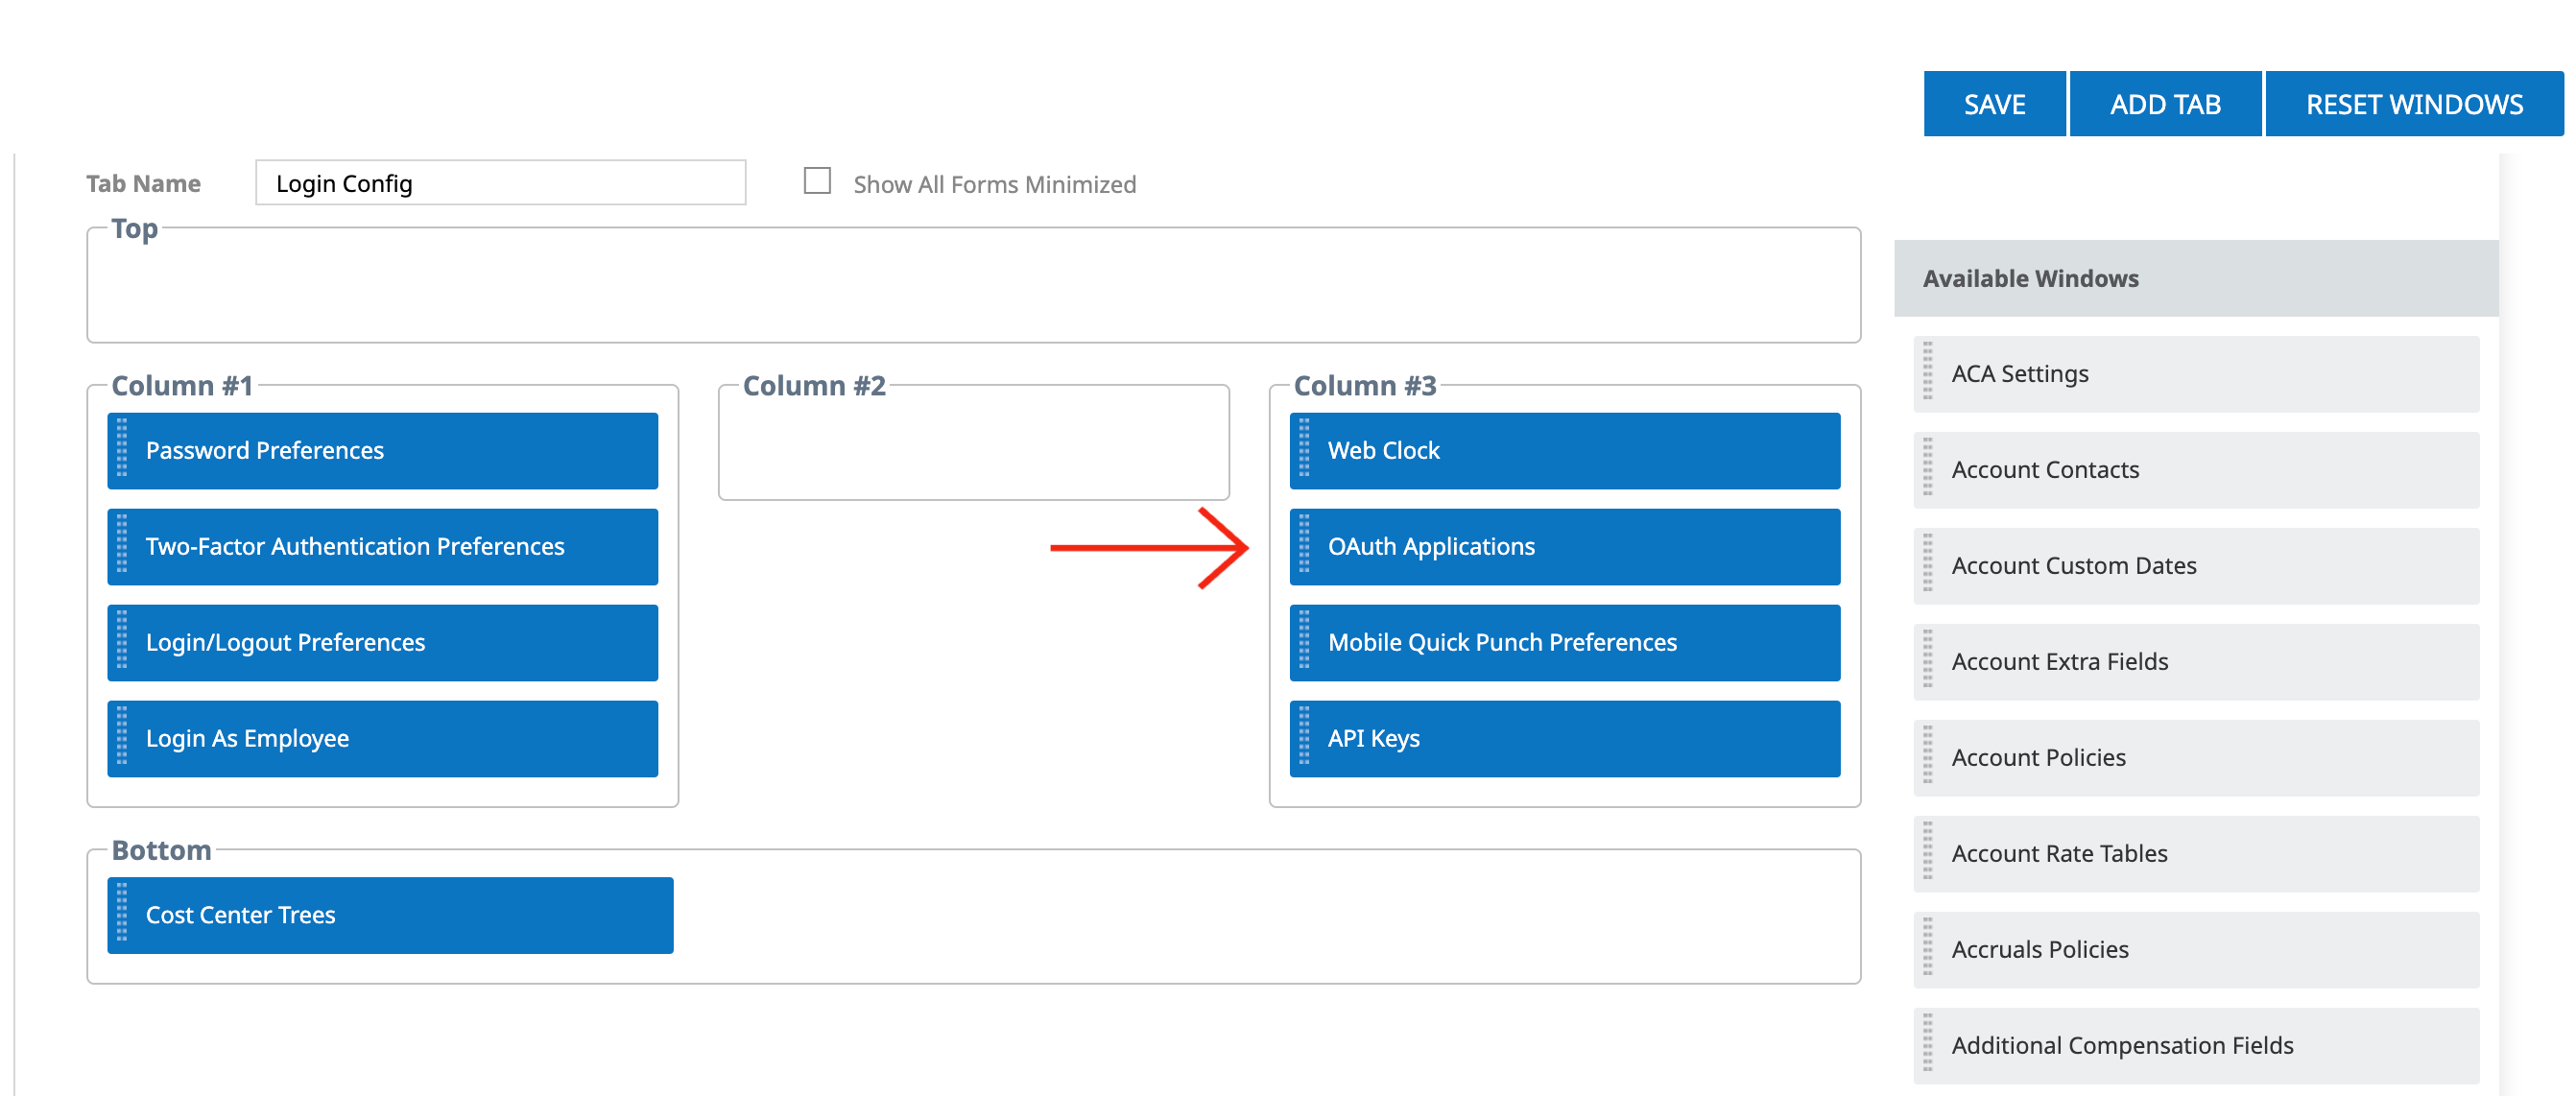Enable Show All Forms Minimized checkbox
This screenshot has width=2576, height=1096.
pyautogui.click(x=817, y=181)
